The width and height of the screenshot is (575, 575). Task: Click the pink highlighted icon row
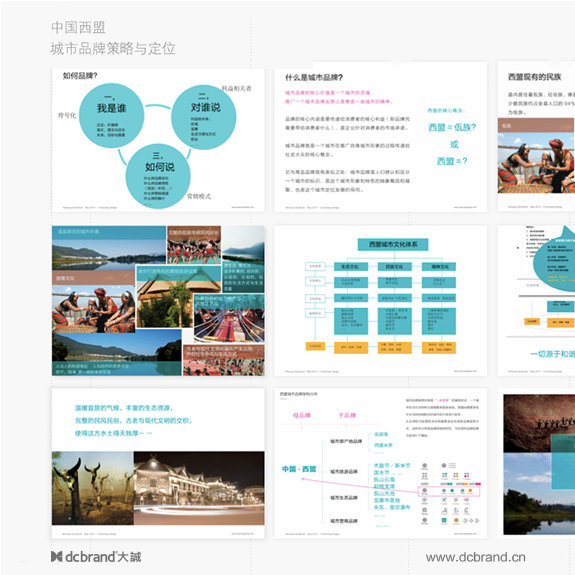click(449, 491)
